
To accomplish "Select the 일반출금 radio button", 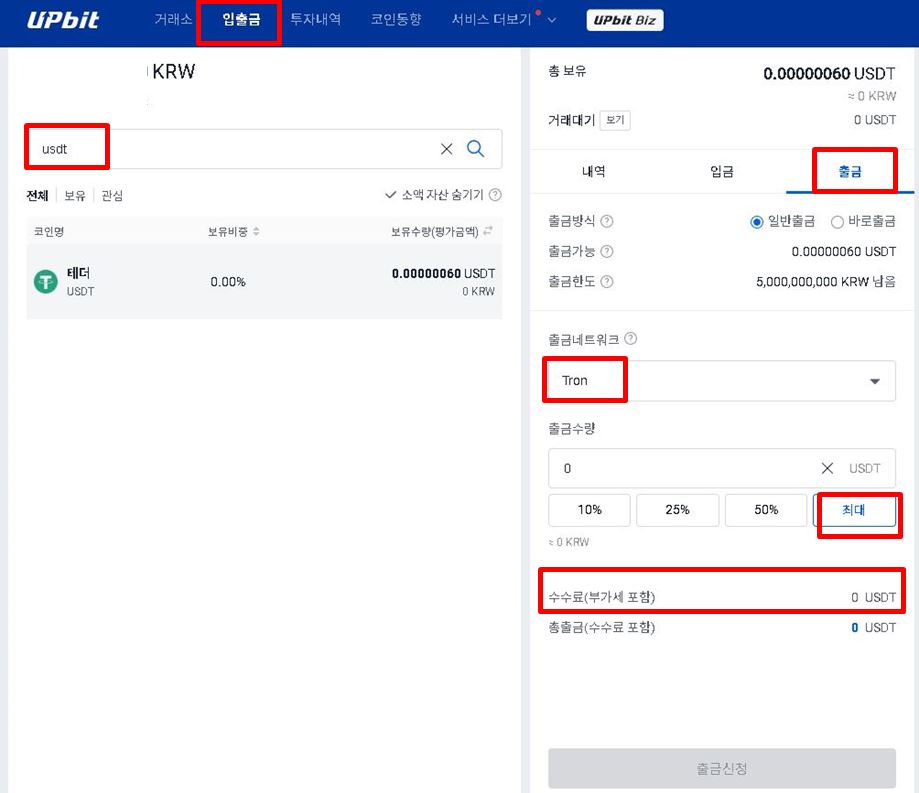I will pyautogui.click(x=757, y=221).
